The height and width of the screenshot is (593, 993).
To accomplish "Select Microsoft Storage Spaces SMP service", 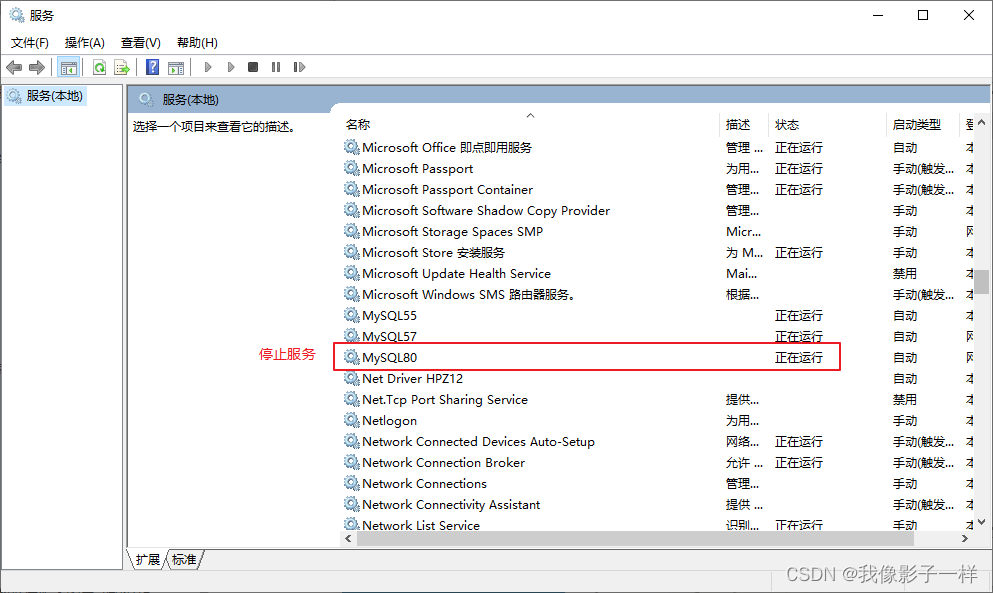I will [x=655, y=231].
